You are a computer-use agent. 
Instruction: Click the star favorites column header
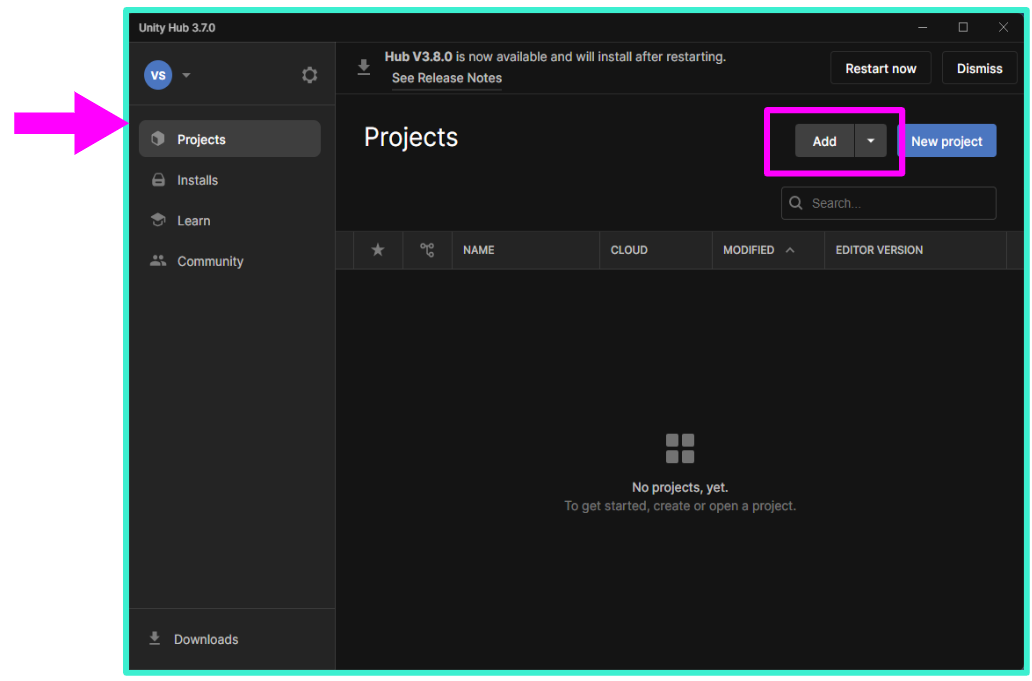378,250
